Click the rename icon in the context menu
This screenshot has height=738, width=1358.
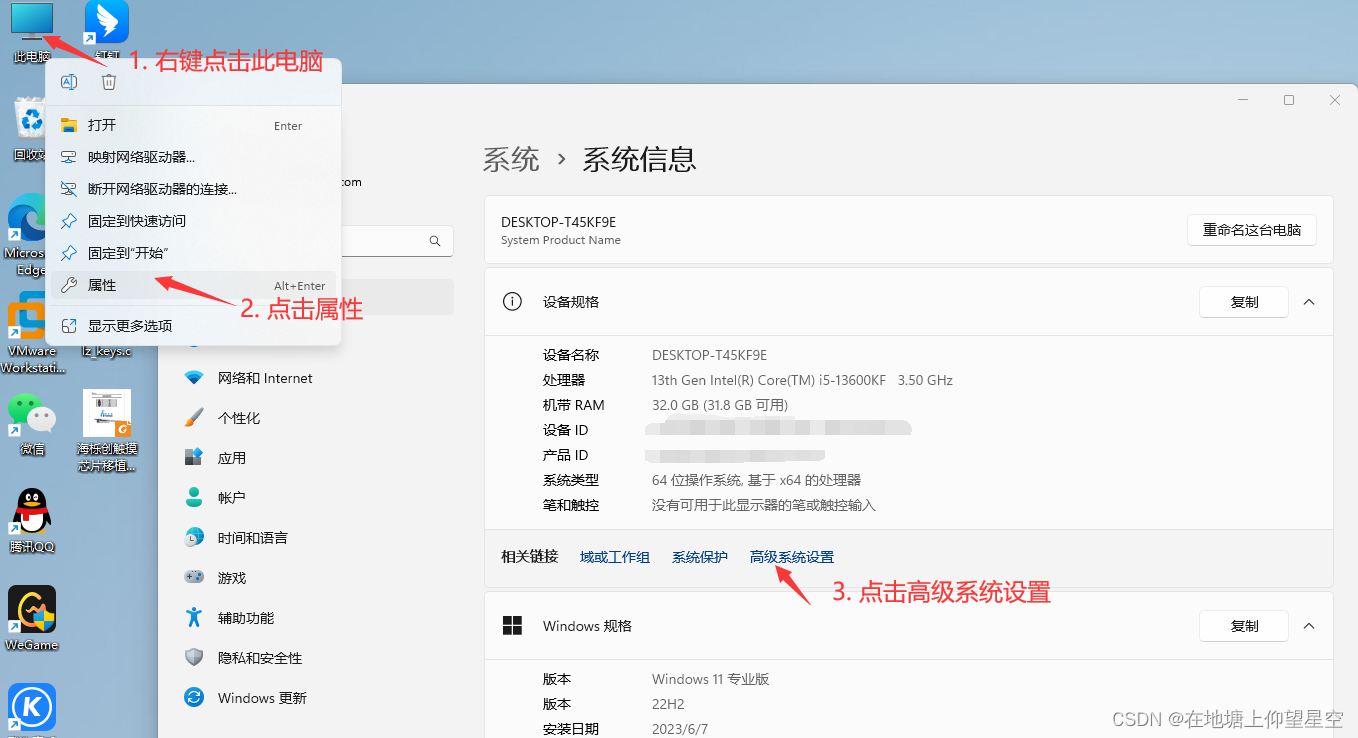click(69, 81)
